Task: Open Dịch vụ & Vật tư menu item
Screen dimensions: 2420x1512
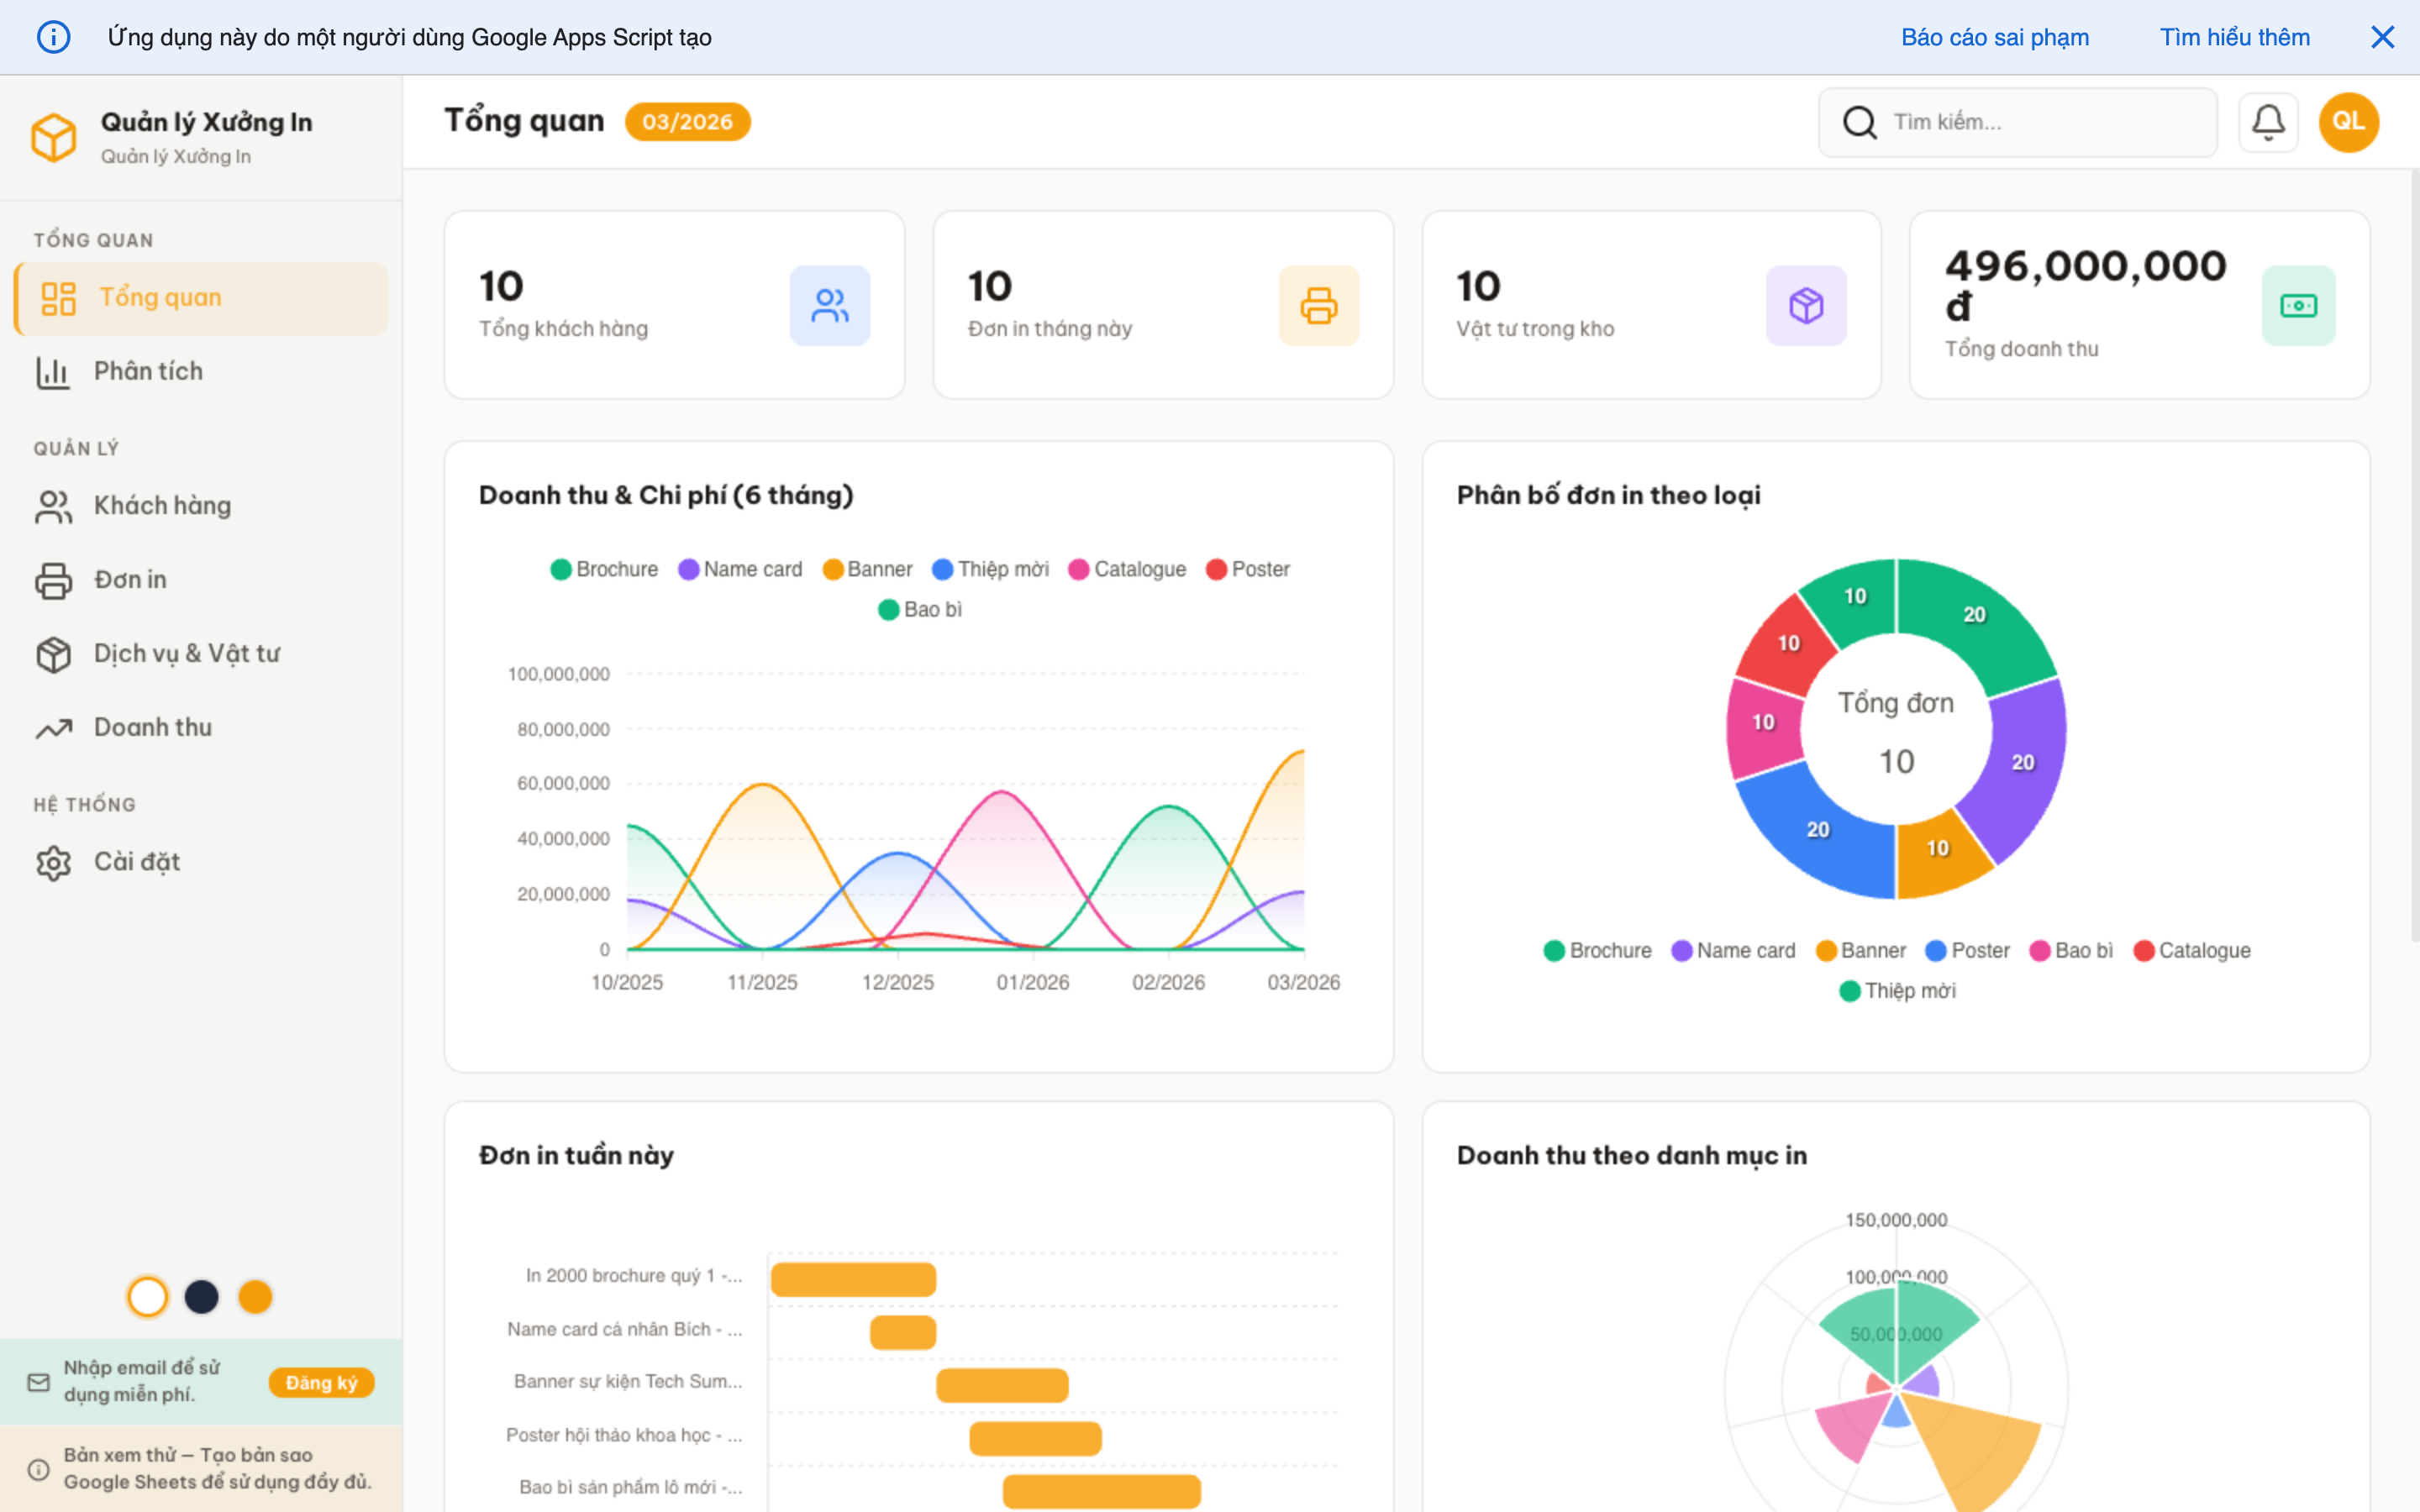Action: (x=186, y=653)
